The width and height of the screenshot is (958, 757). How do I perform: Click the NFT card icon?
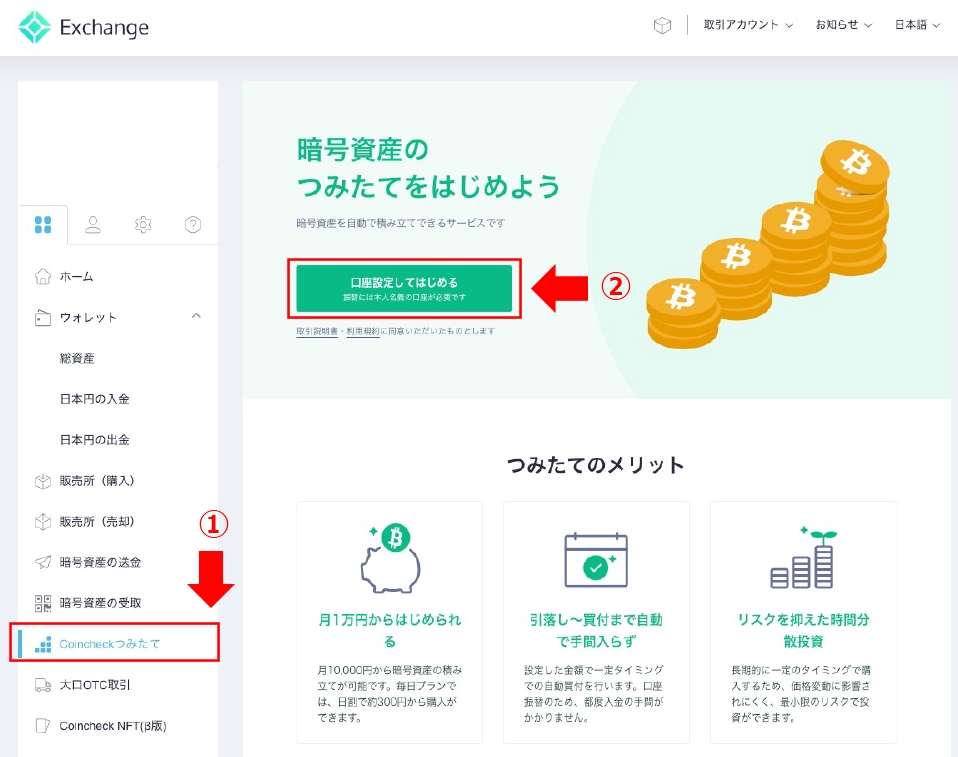(x=43, y=726)
